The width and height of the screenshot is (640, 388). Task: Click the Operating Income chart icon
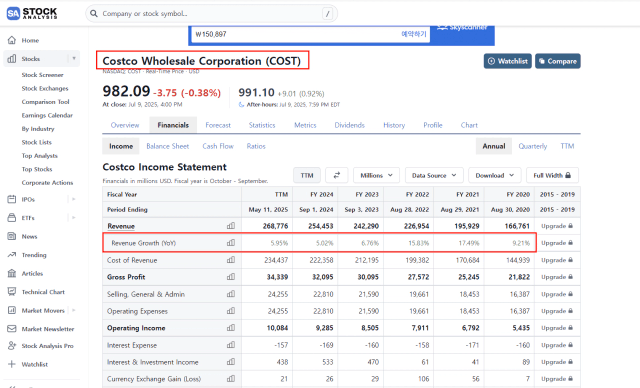(x=231, y=328)
